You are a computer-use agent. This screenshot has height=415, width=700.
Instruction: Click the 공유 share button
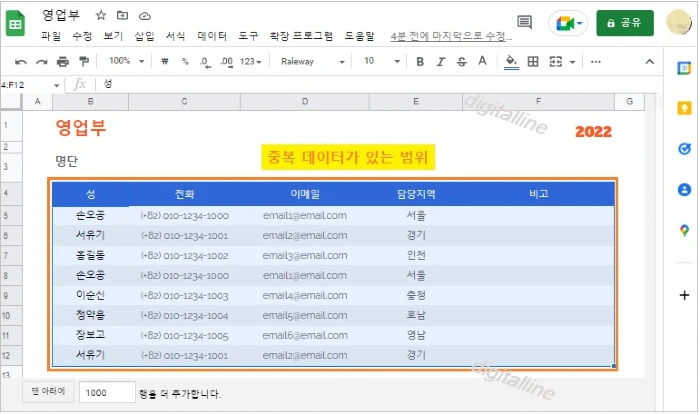(625, 23)
